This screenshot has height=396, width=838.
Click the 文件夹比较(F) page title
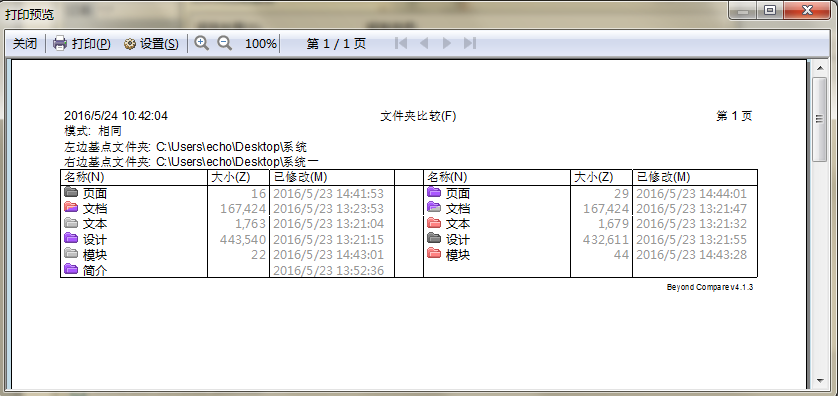(x=418, y=116)
